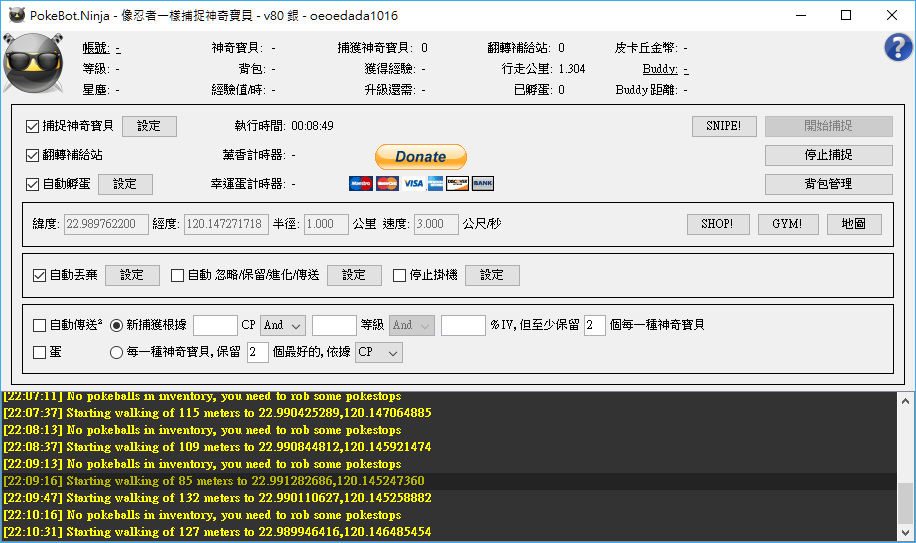Select 每一種神奇寶貝, 保留 radio button
This screenshot has width=916, height=543.
[116, 352]
